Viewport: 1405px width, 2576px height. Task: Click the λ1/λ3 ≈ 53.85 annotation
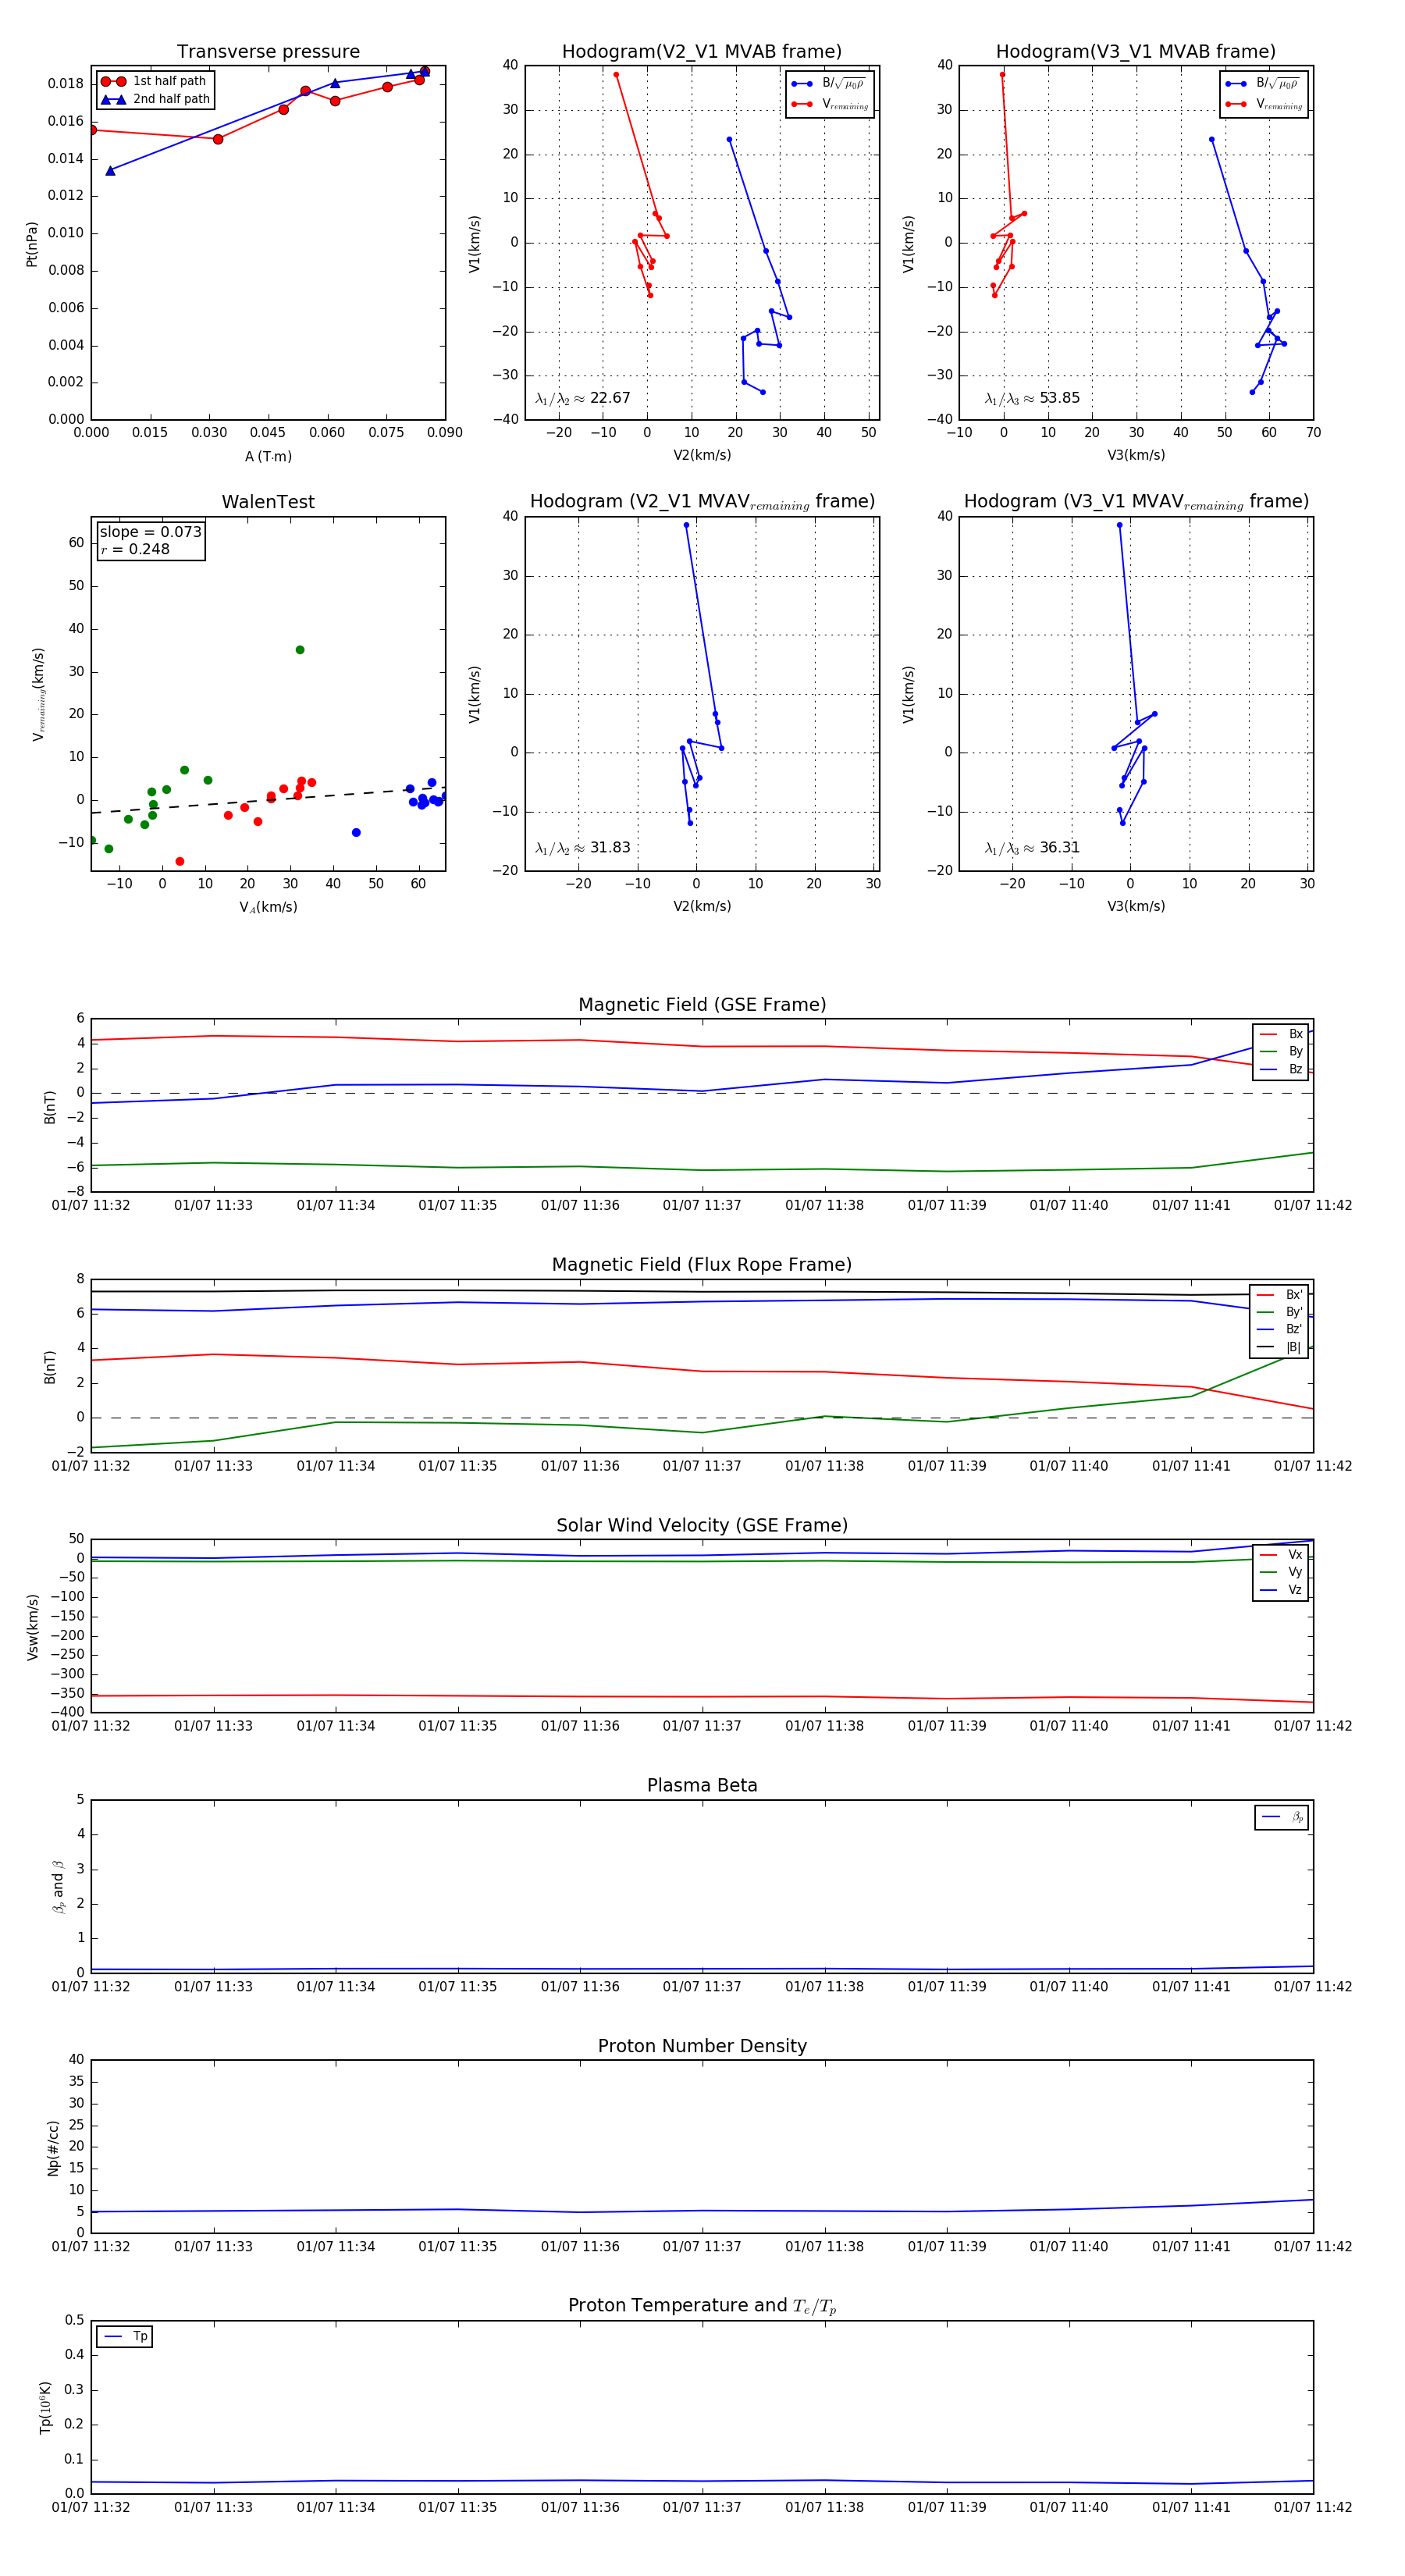(x=1032, y=398)
